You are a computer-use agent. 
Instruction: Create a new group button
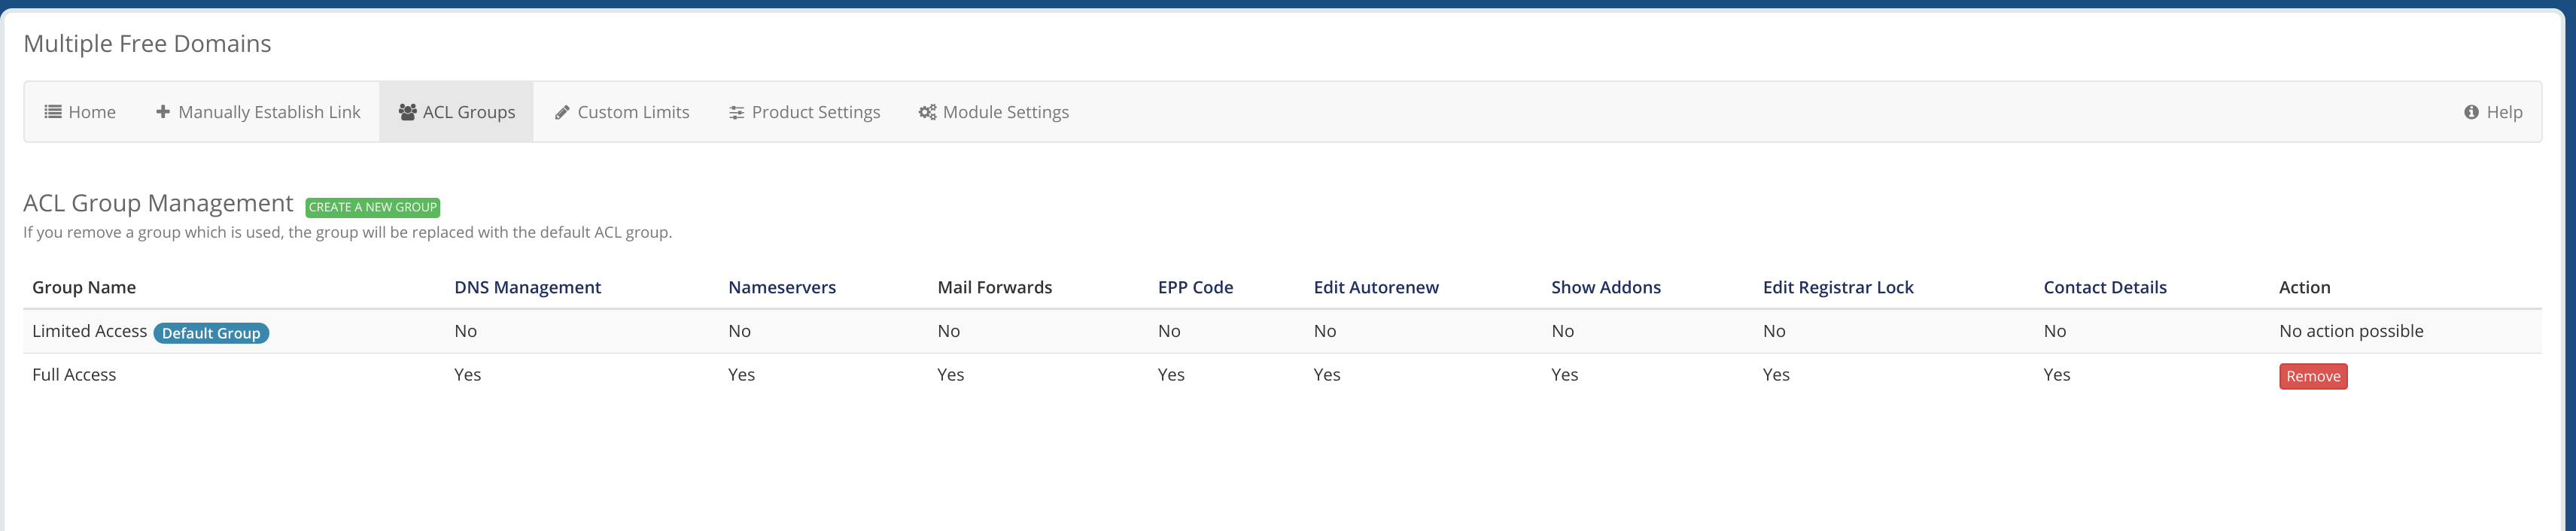point(373,207)
